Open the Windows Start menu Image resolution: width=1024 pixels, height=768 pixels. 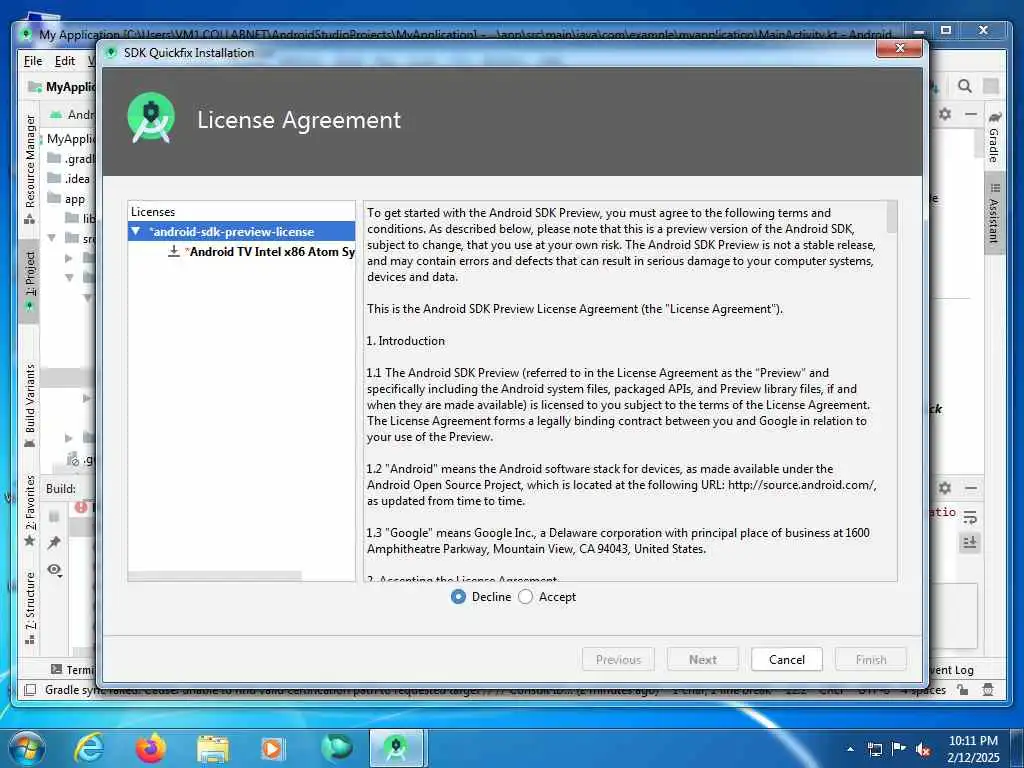(26, 748)
